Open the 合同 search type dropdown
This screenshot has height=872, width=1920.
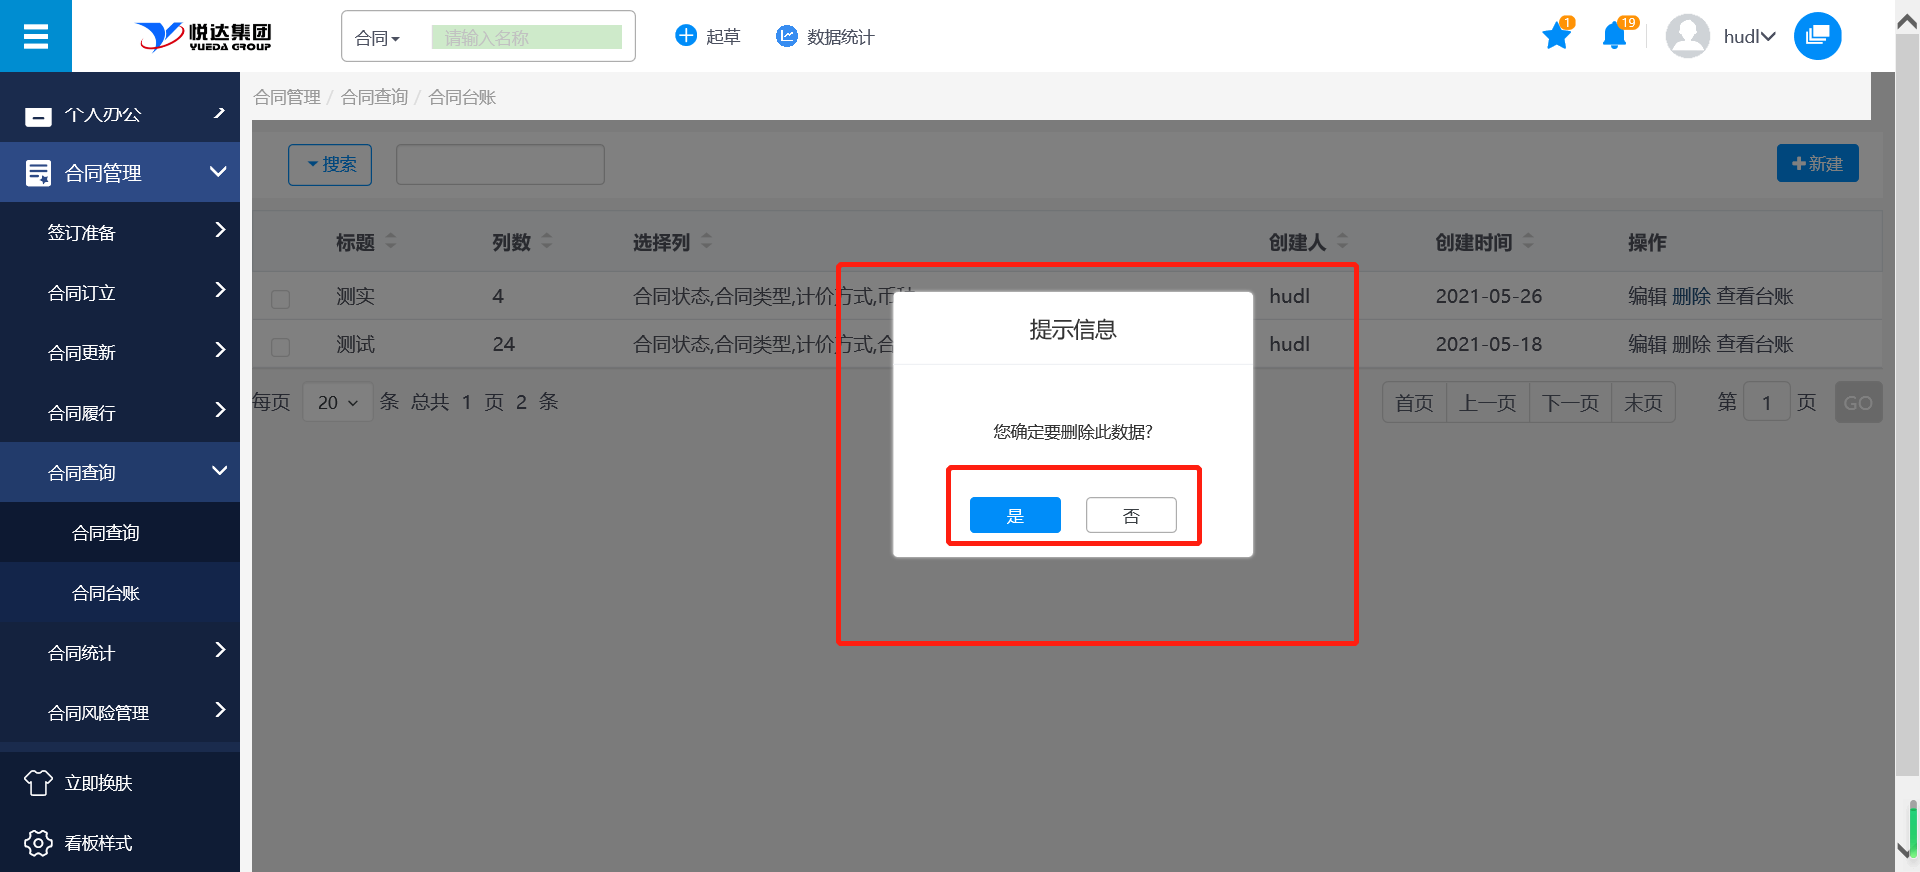point(377,38)
